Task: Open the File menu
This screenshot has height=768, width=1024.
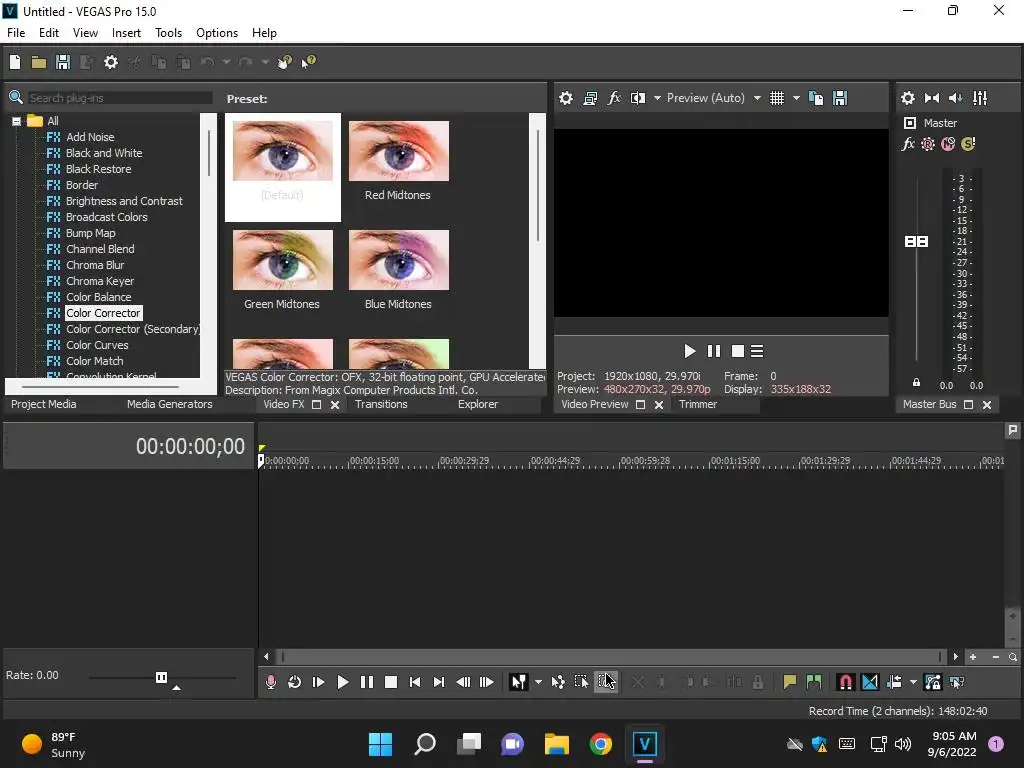Action: pyautogui.click(x=16, y=33)
